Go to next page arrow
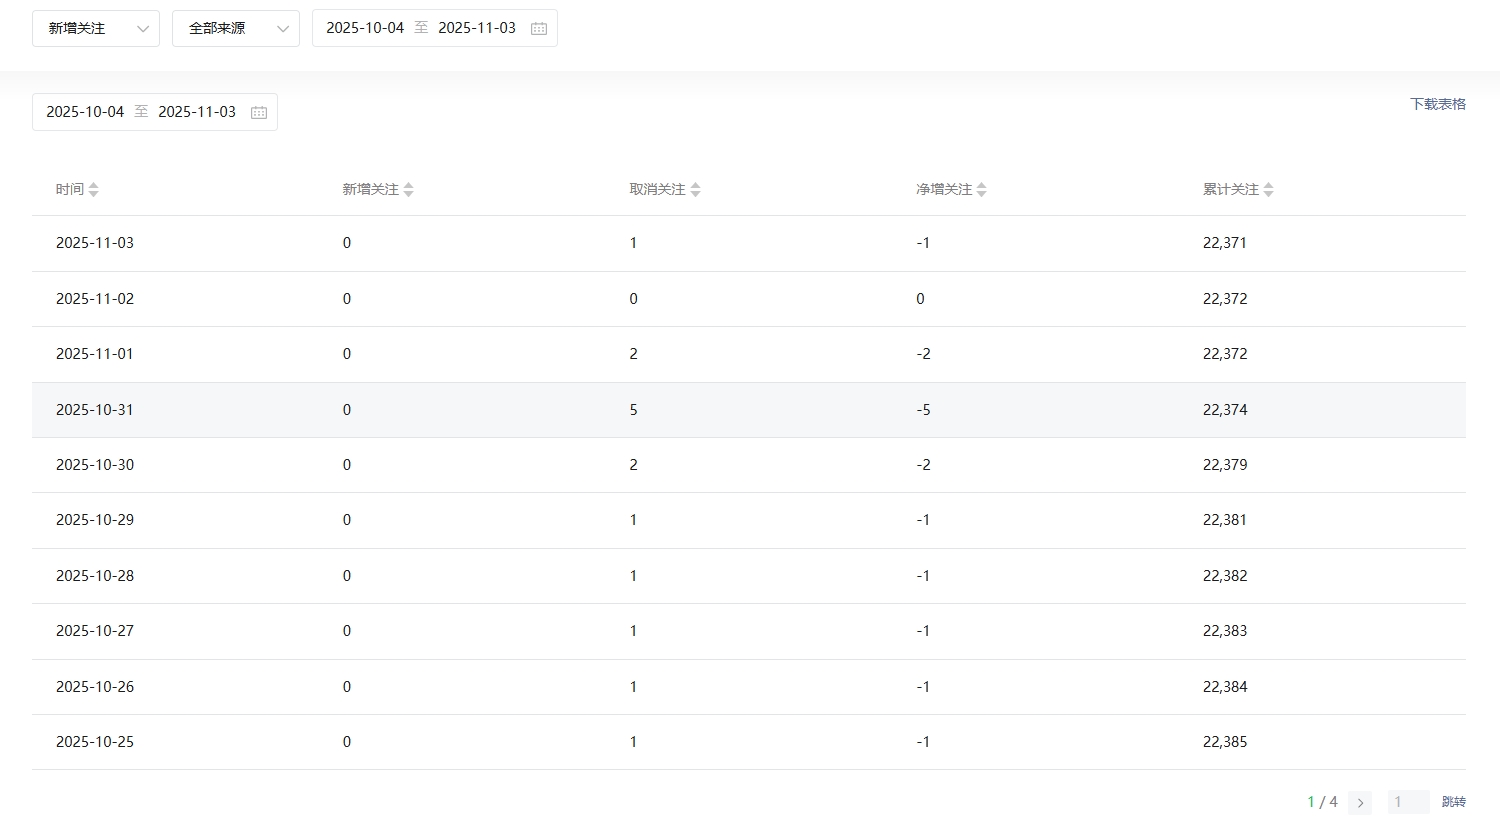The height and width of the screenshot is (832, 1500). (x=1359, y=802)
